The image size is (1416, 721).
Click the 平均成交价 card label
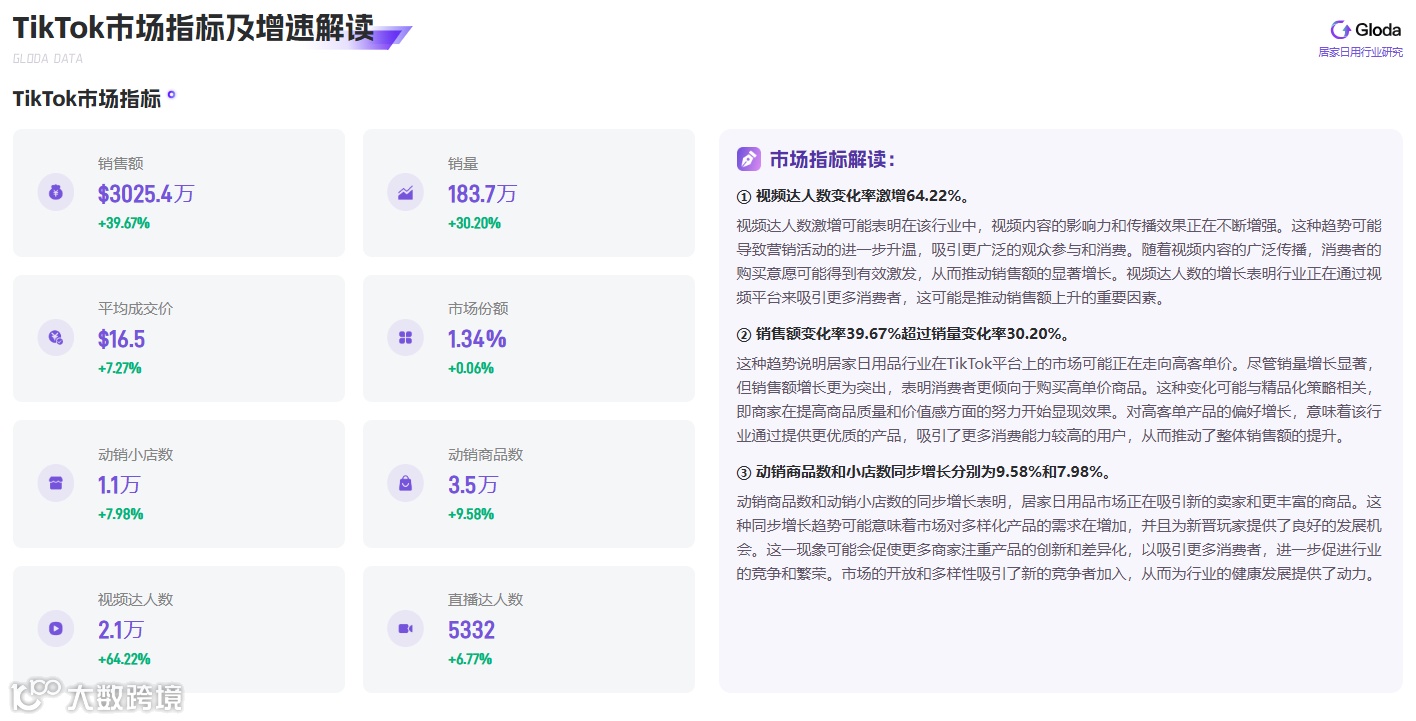[x=135, y=308]
